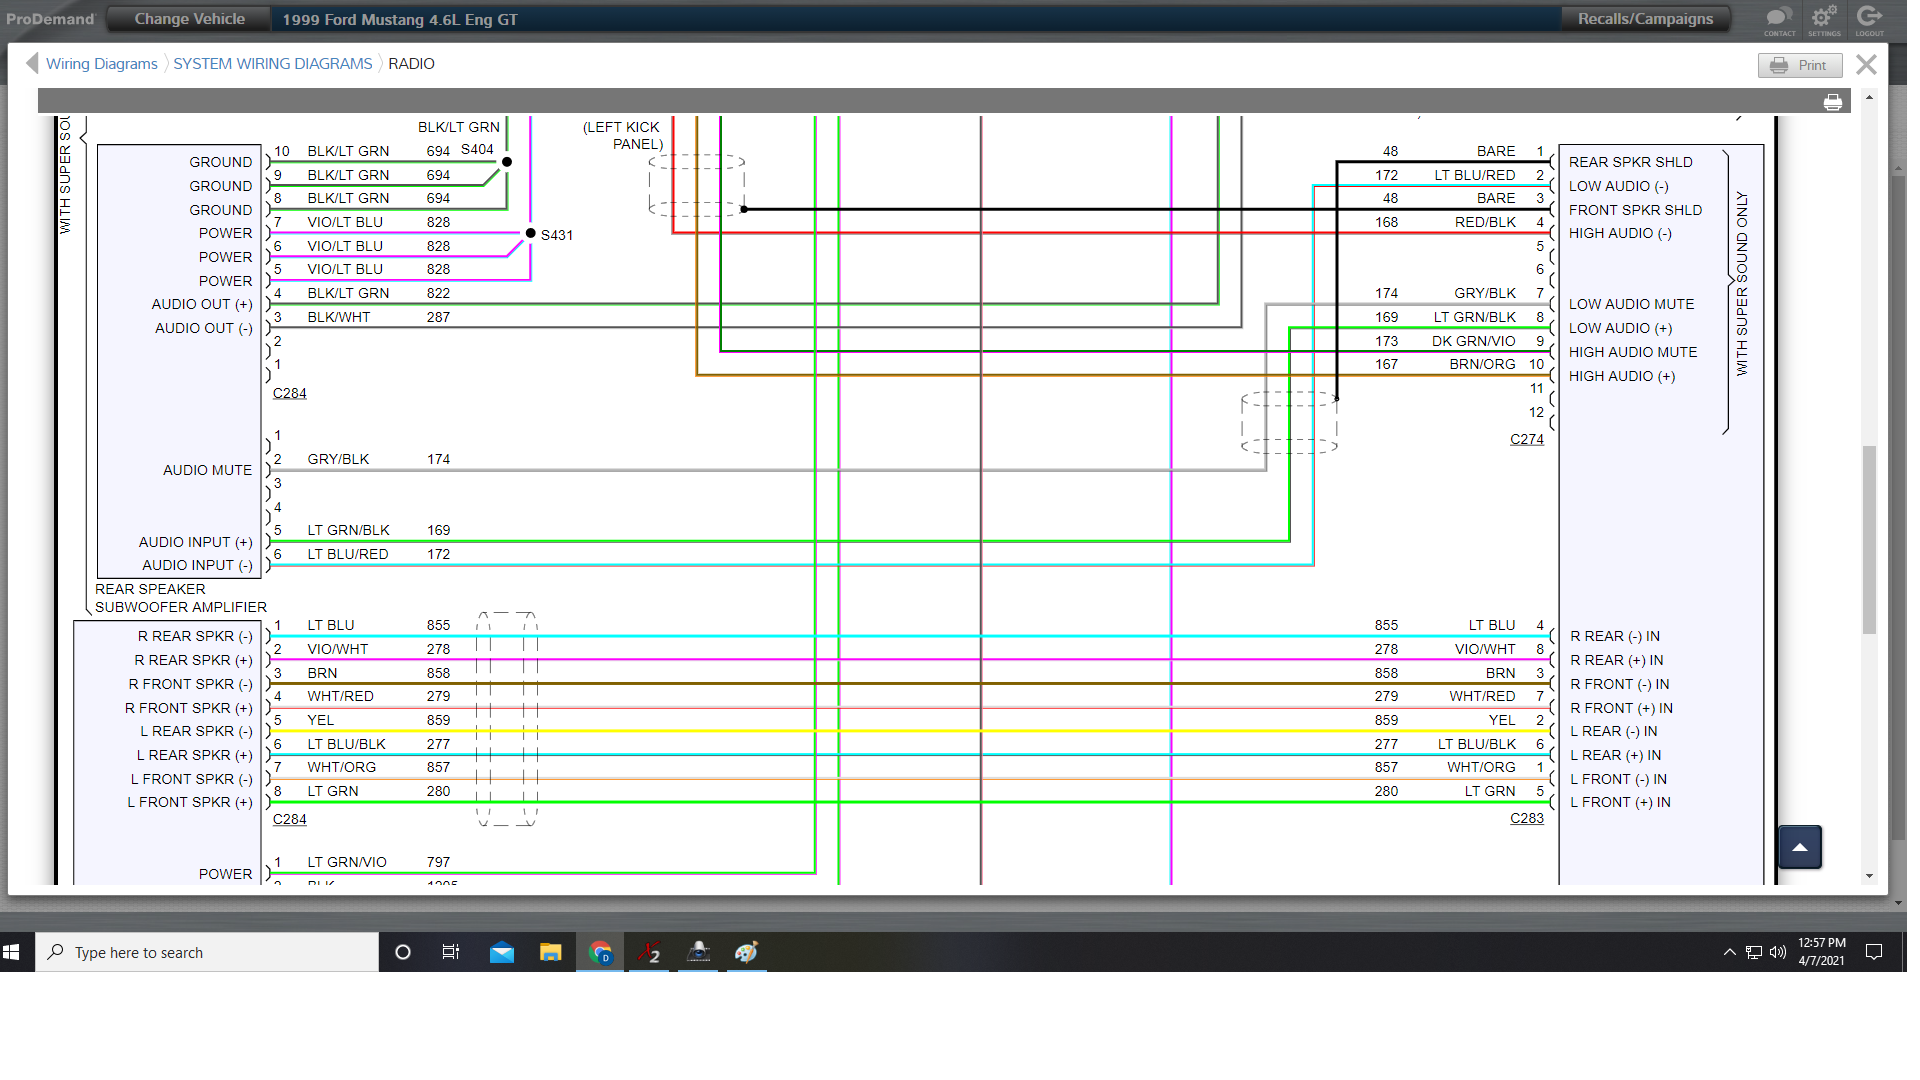Click the small printer icon in gray bar
The image size is (1920, 1080).
(1832, 103)
